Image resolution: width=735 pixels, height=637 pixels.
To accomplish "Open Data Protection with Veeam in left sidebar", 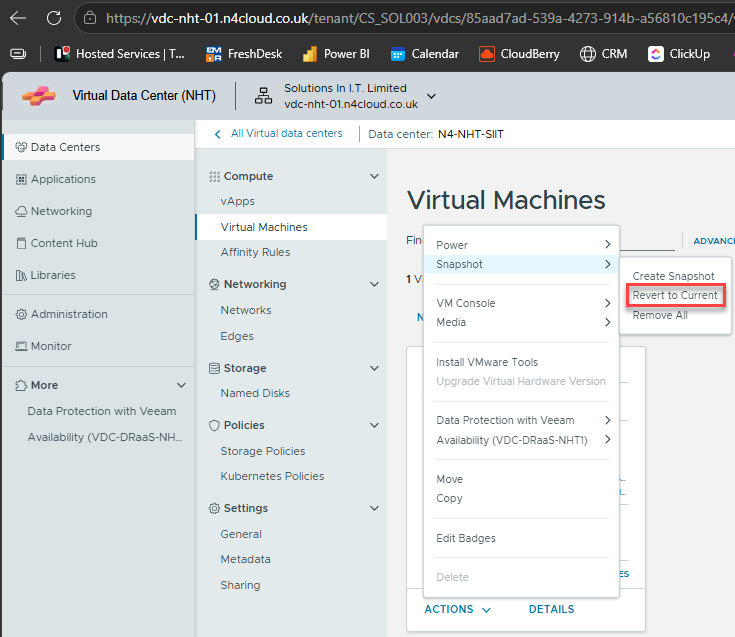I will [x=102, y=411].
